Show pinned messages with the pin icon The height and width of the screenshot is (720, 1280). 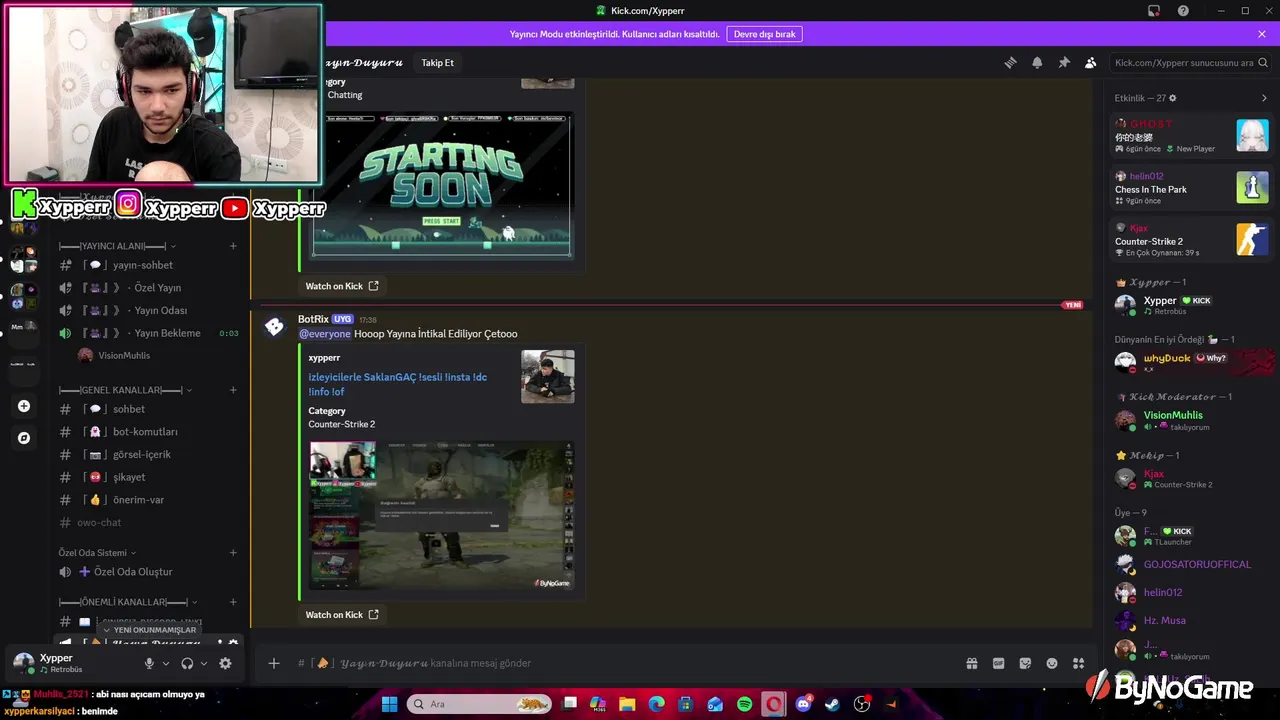(x=1064, y=63)
